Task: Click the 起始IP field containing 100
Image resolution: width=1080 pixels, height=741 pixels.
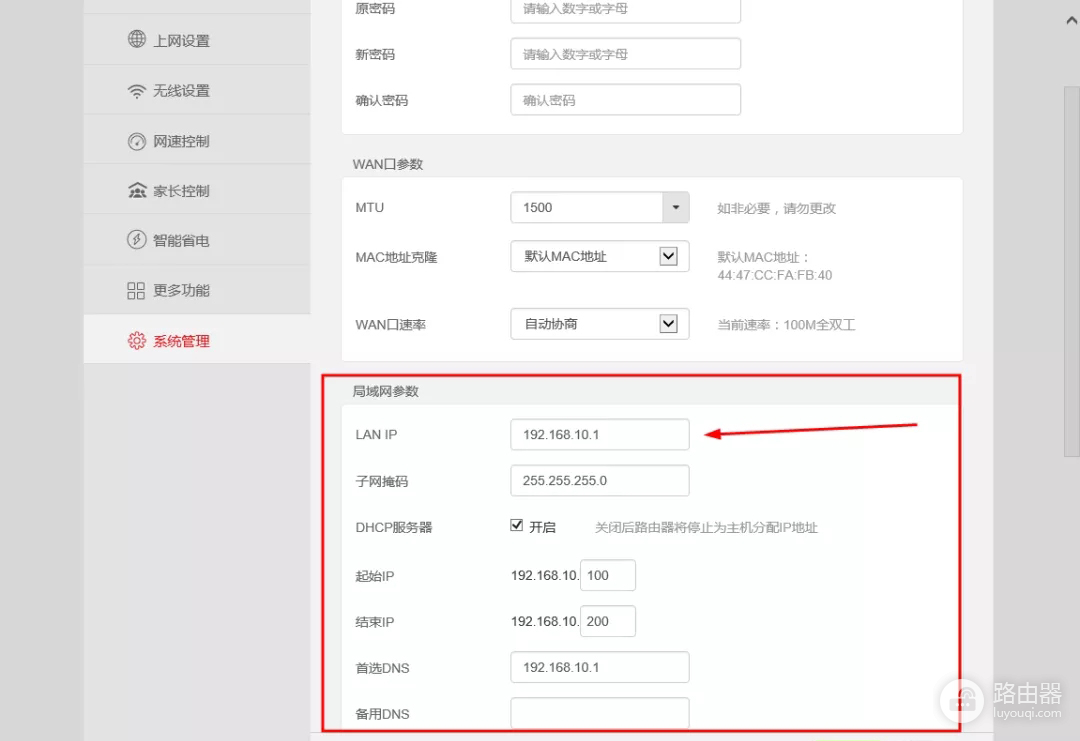Action: coord(608,574)
